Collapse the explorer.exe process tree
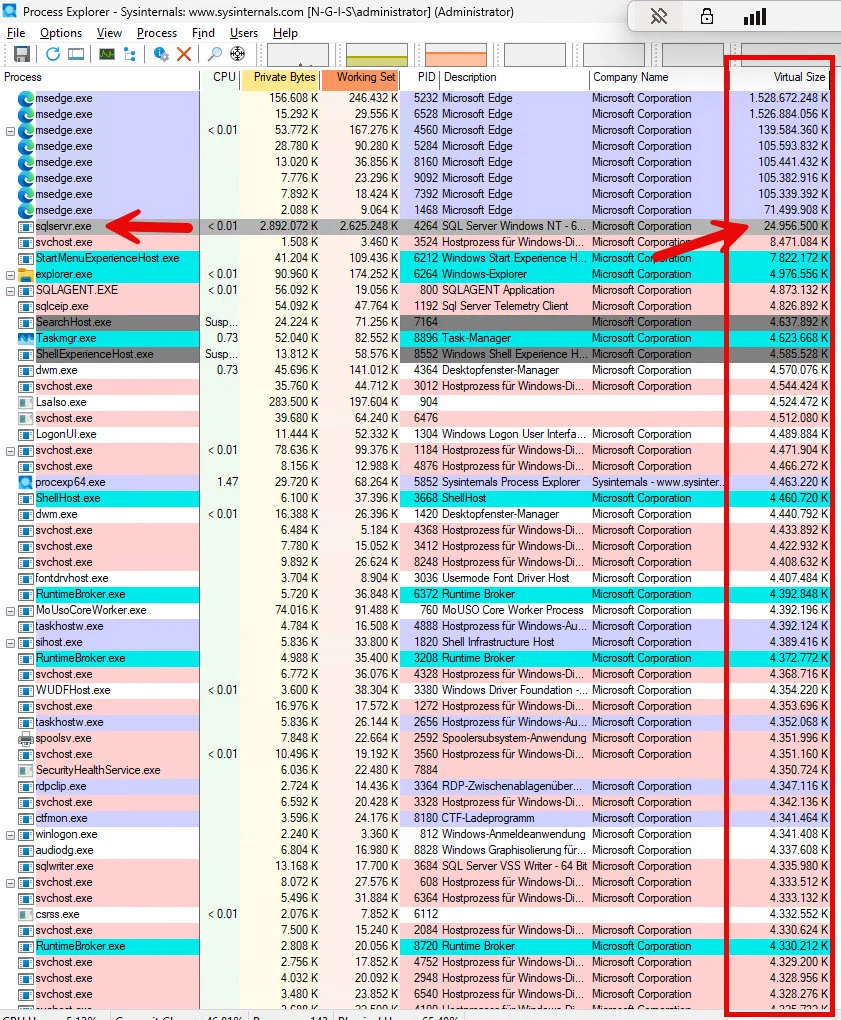 coord(10,275)
